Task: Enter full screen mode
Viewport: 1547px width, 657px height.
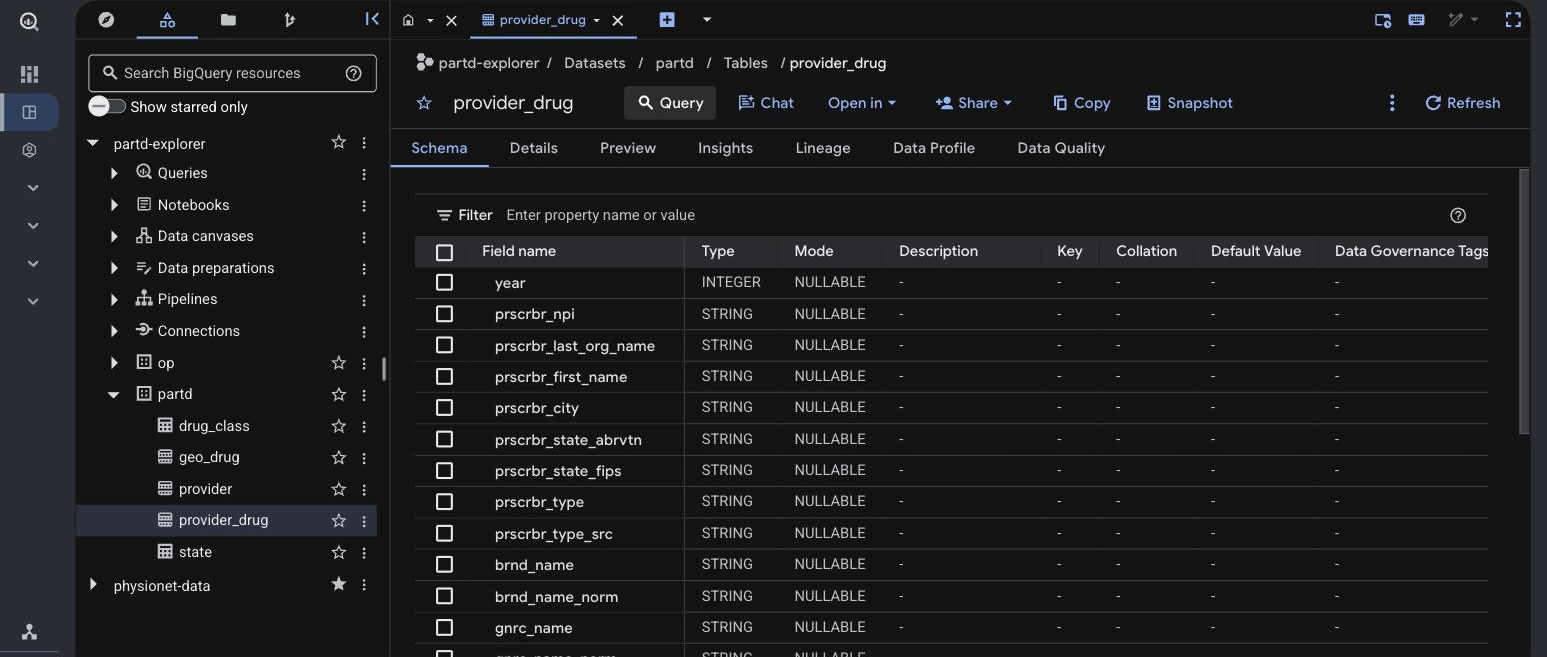Action: pyautogui.click(x=1513, y=19)
